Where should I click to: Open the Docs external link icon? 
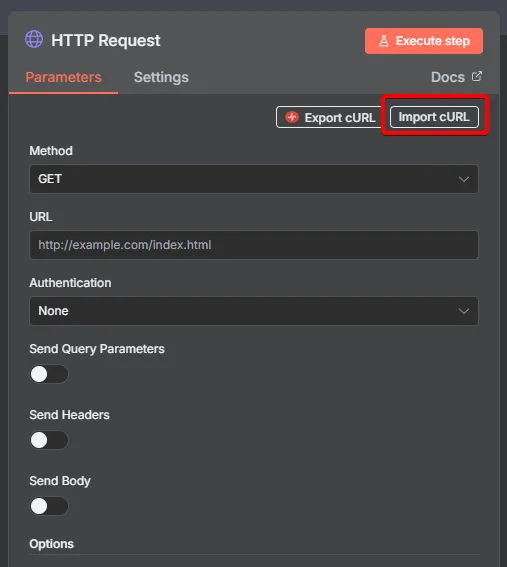(477, 76)
